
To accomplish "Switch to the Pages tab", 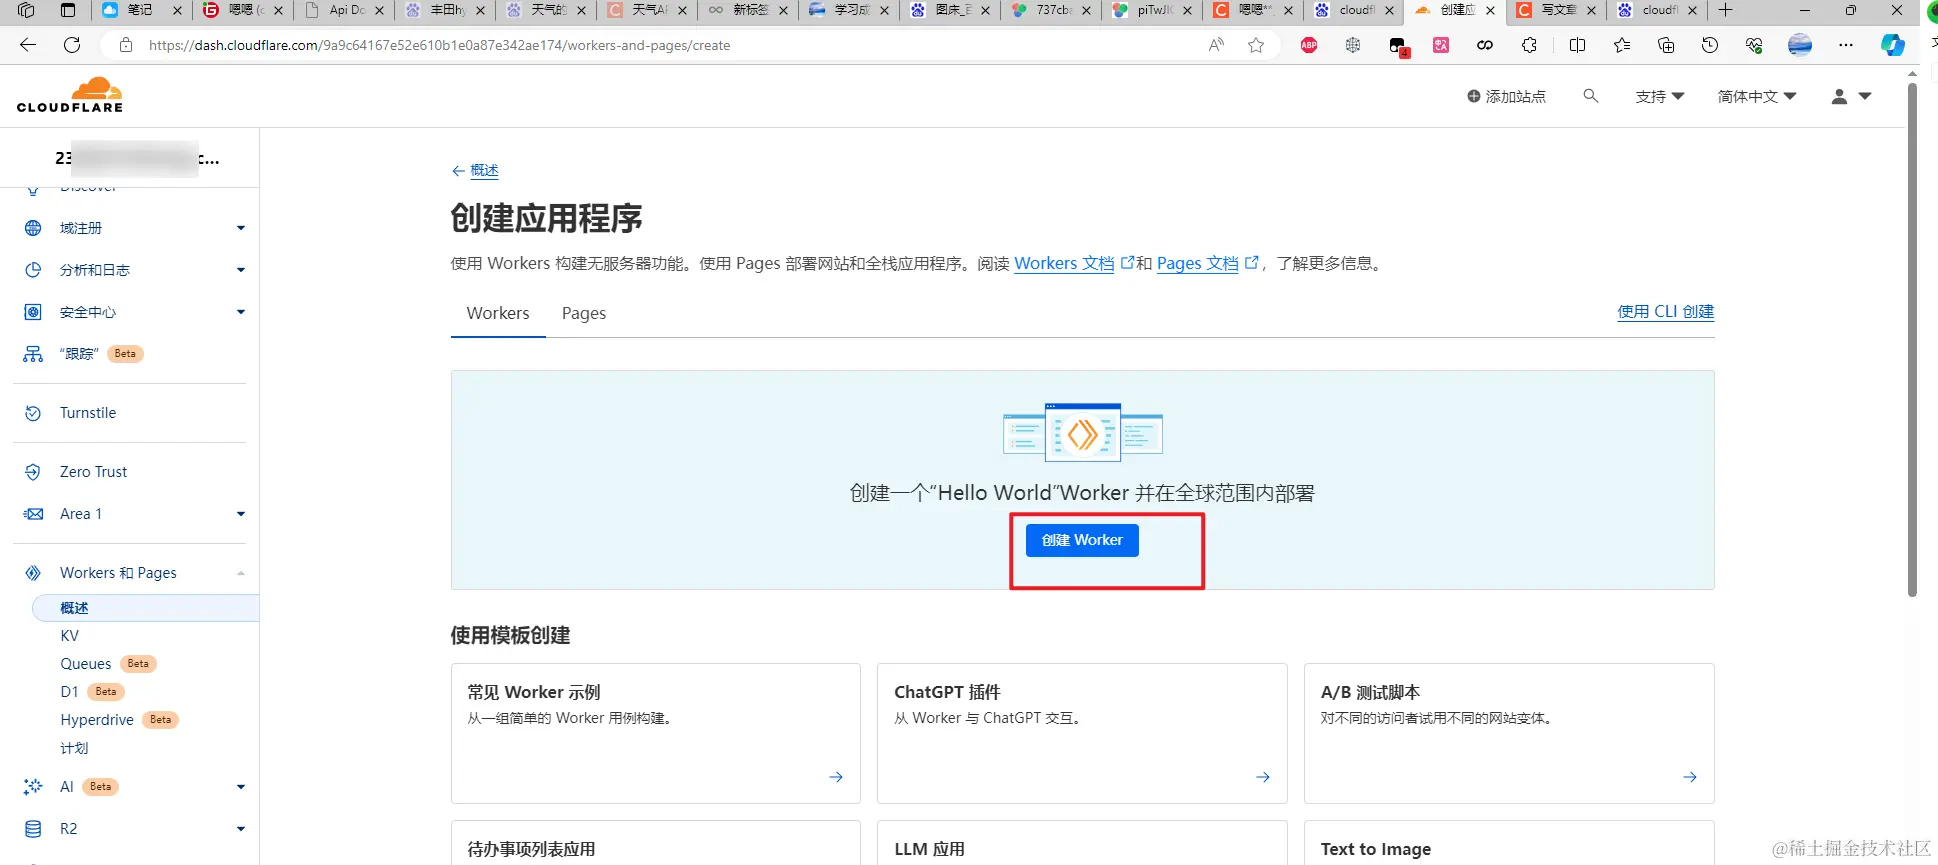I will (584, 313).
